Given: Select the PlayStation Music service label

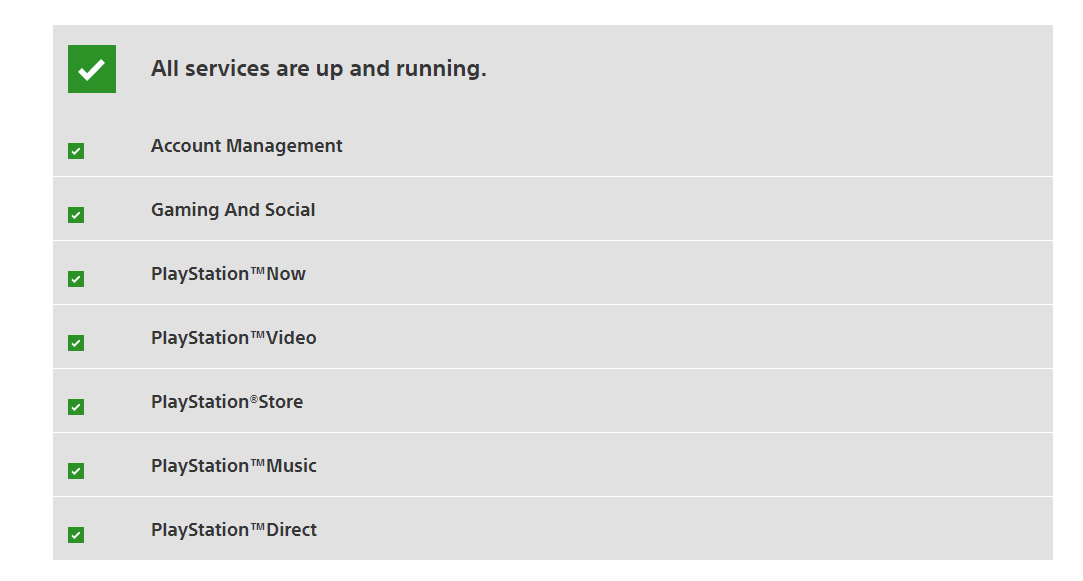Looking at the screenshot, I should click(233, 466).
